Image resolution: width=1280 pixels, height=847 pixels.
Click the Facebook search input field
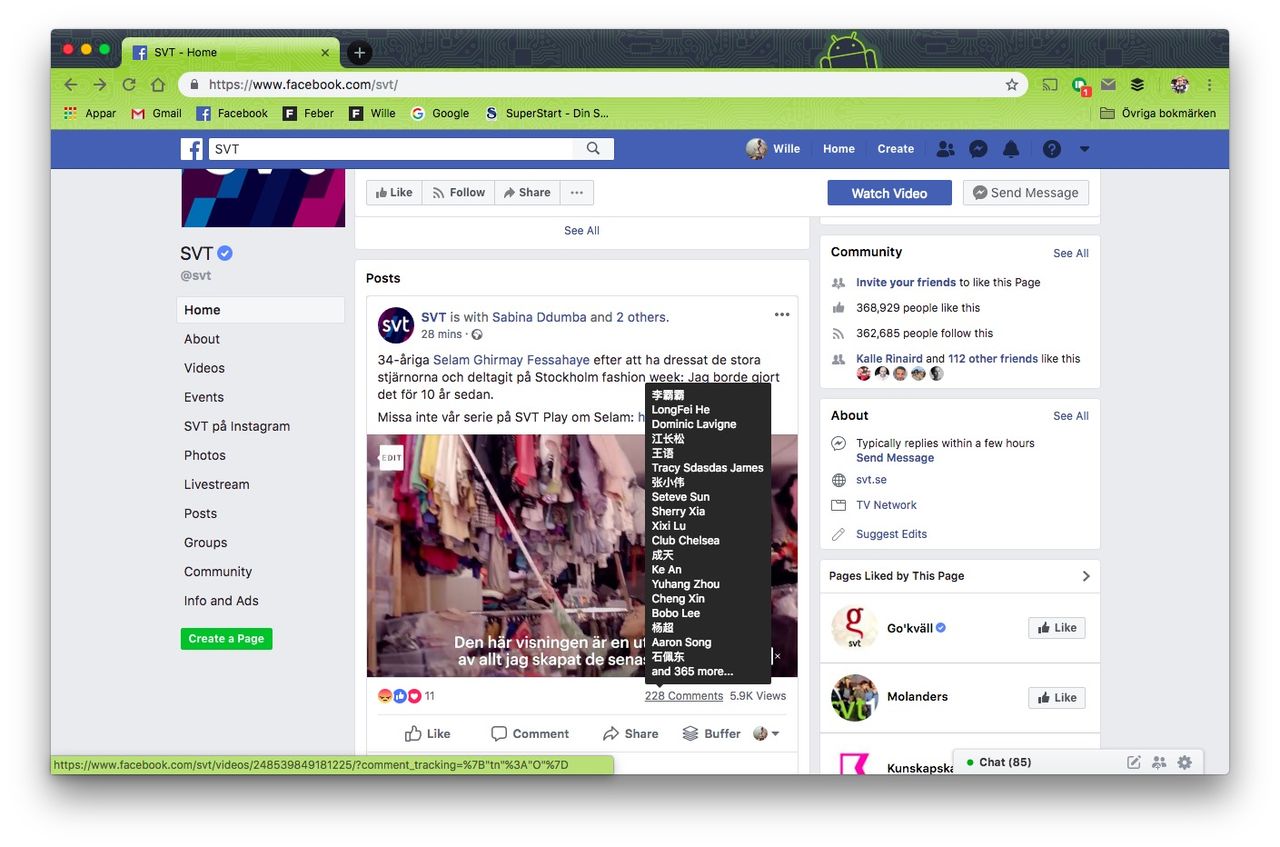coord(391,149)
